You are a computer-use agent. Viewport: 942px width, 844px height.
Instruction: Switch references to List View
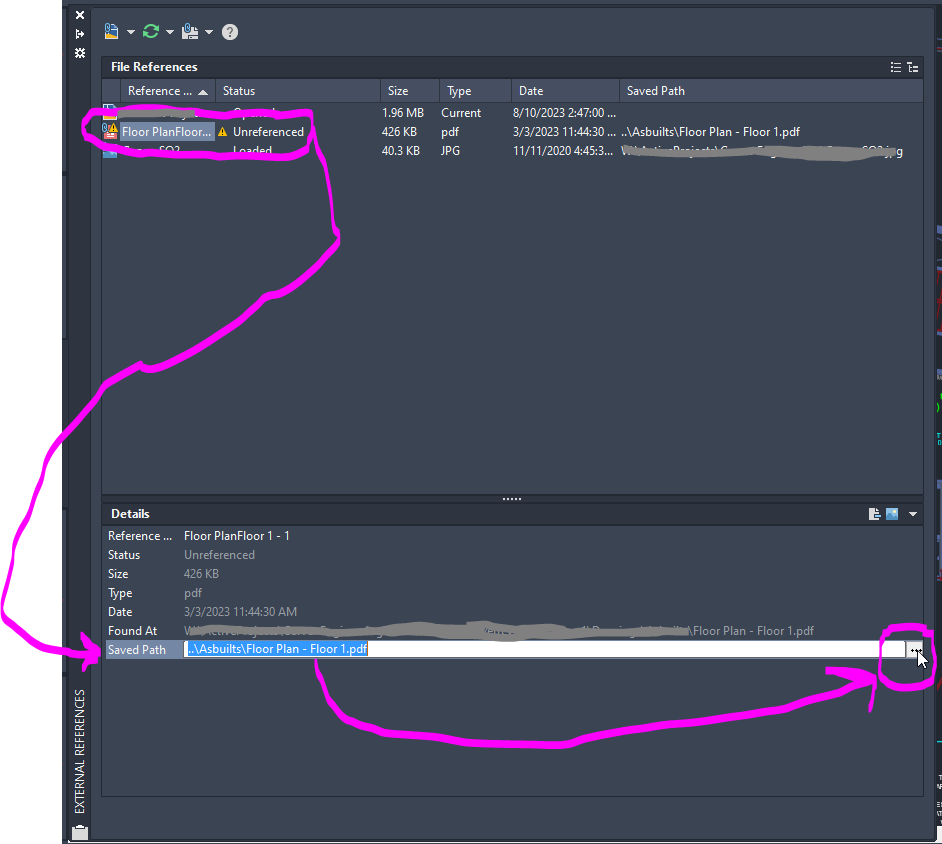[896, 66]
